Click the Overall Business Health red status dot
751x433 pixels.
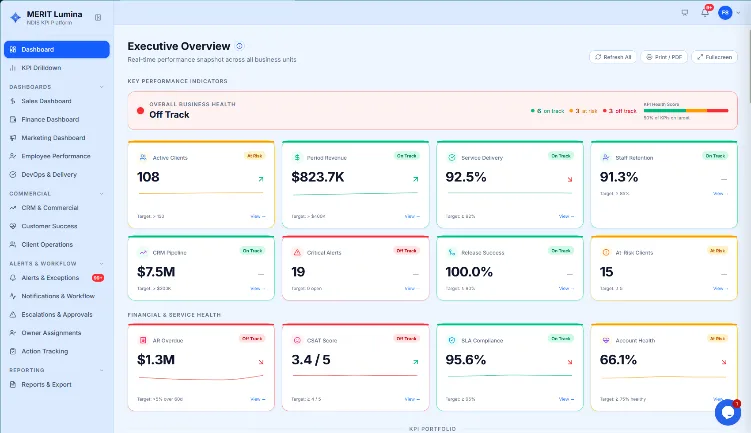tap(140, 111)
